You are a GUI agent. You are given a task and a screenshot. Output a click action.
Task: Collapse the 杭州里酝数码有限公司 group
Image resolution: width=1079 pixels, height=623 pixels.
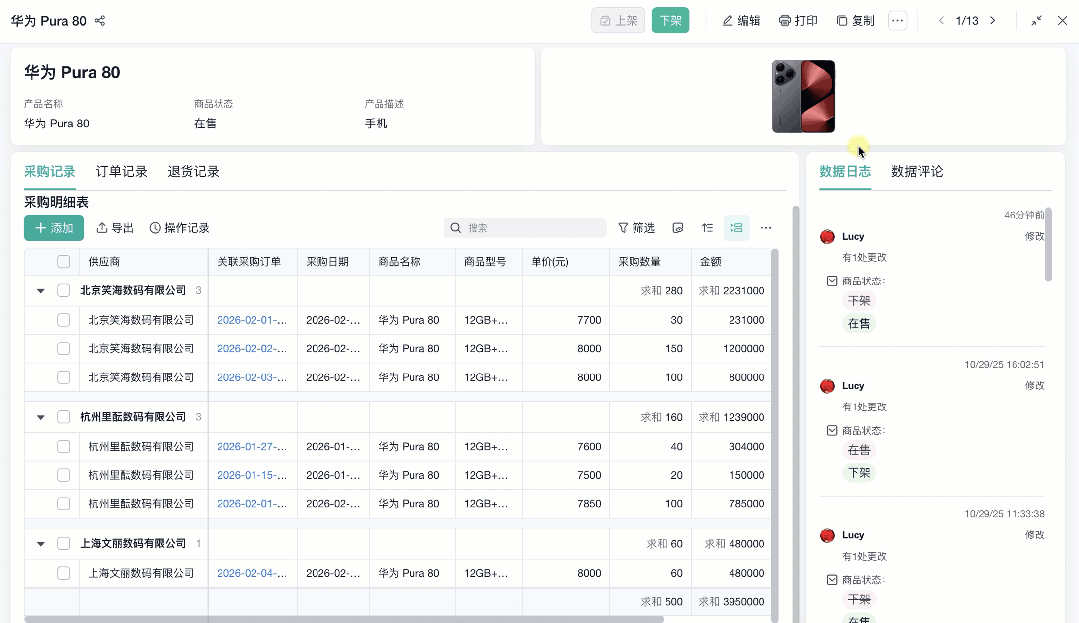[x=41, y=418]
